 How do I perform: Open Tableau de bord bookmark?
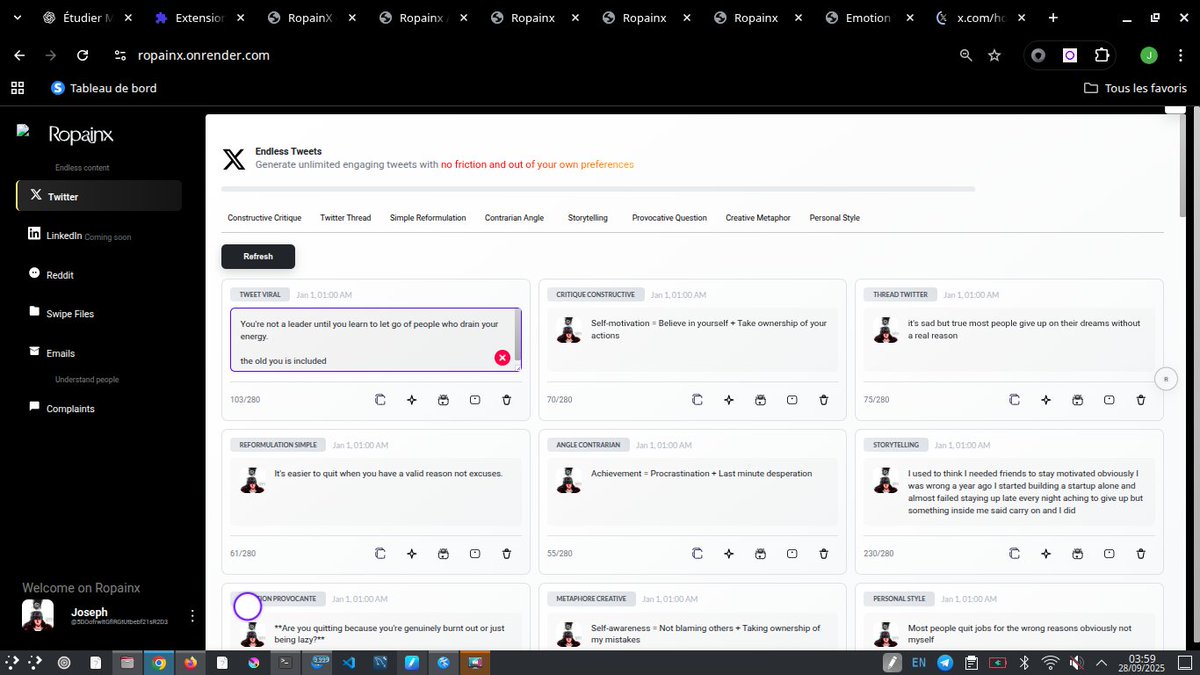[104, 88]
